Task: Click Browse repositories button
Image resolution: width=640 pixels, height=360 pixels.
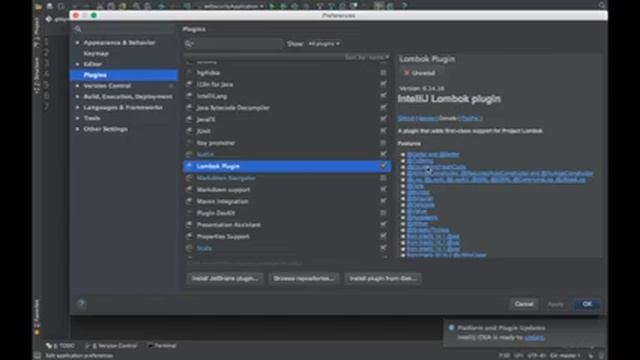Action: tap(304, 278)
